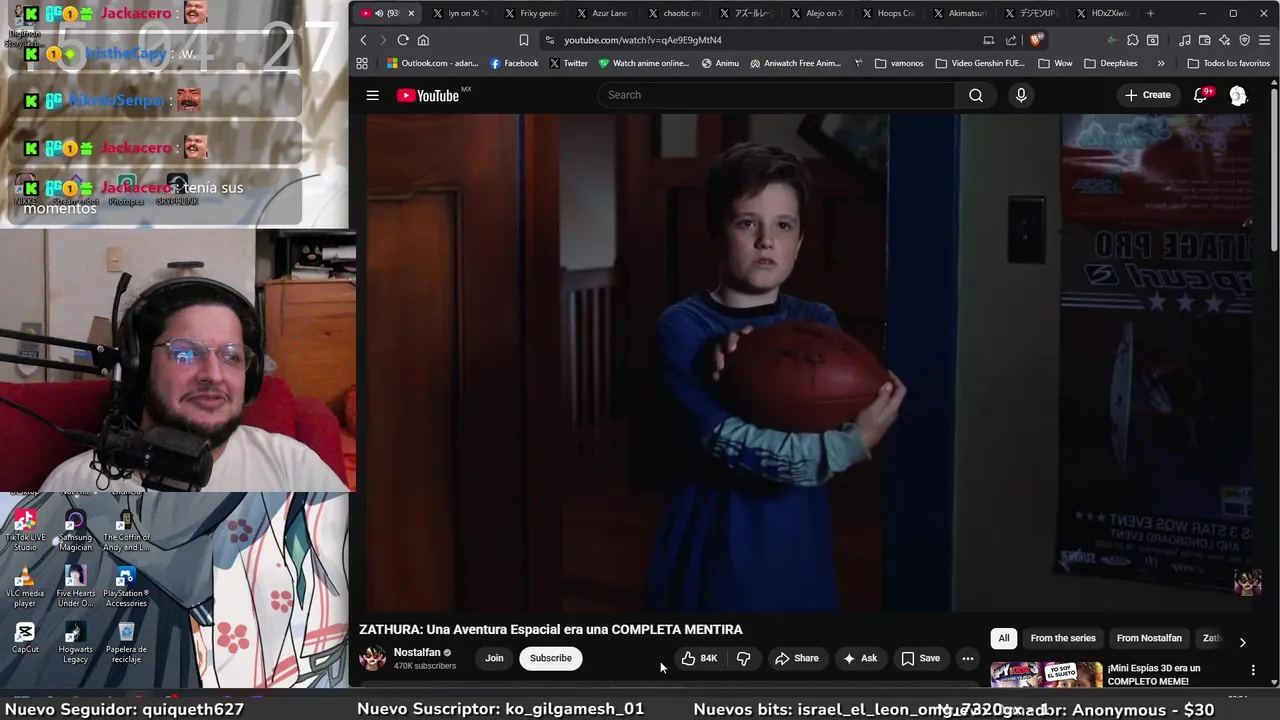
Task: Open the VPN shield icon
Action: coord(1245,40)
